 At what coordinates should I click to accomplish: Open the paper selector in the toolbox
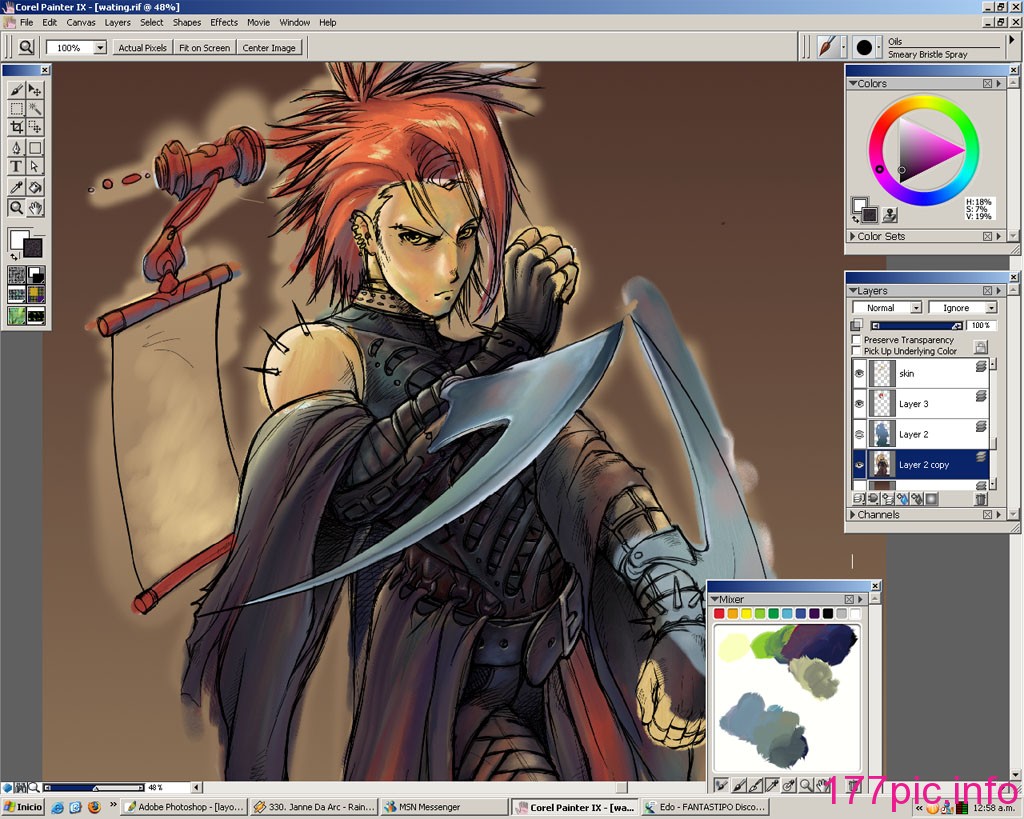pyautogui.click(x=17, y=275)
